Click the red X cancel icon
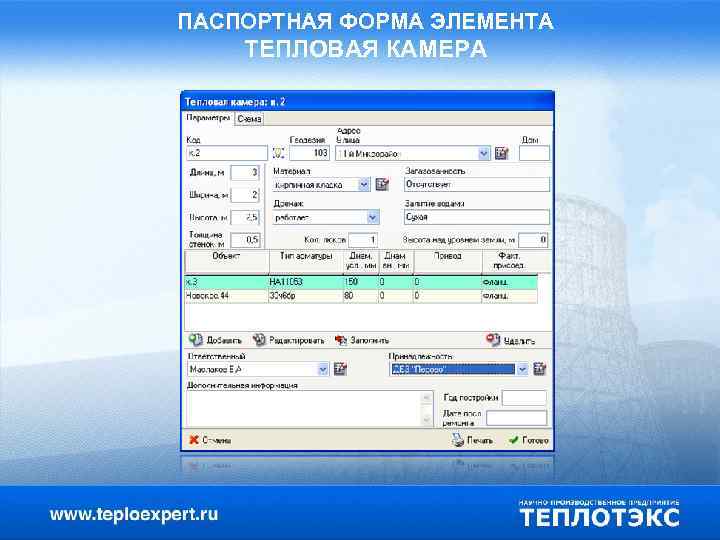 194,440
